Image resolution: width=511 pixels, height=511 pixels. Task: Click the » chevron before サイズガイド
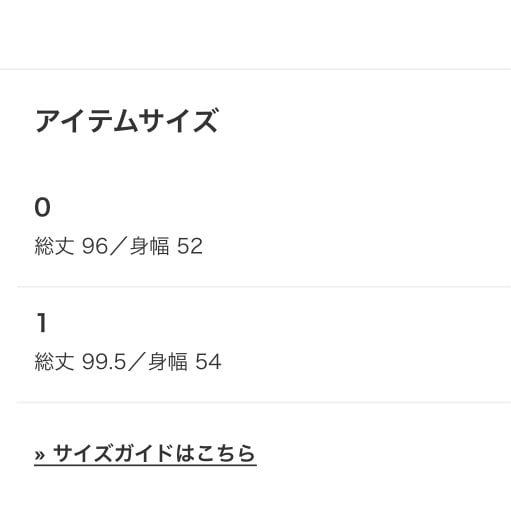(x=40, y=455)
